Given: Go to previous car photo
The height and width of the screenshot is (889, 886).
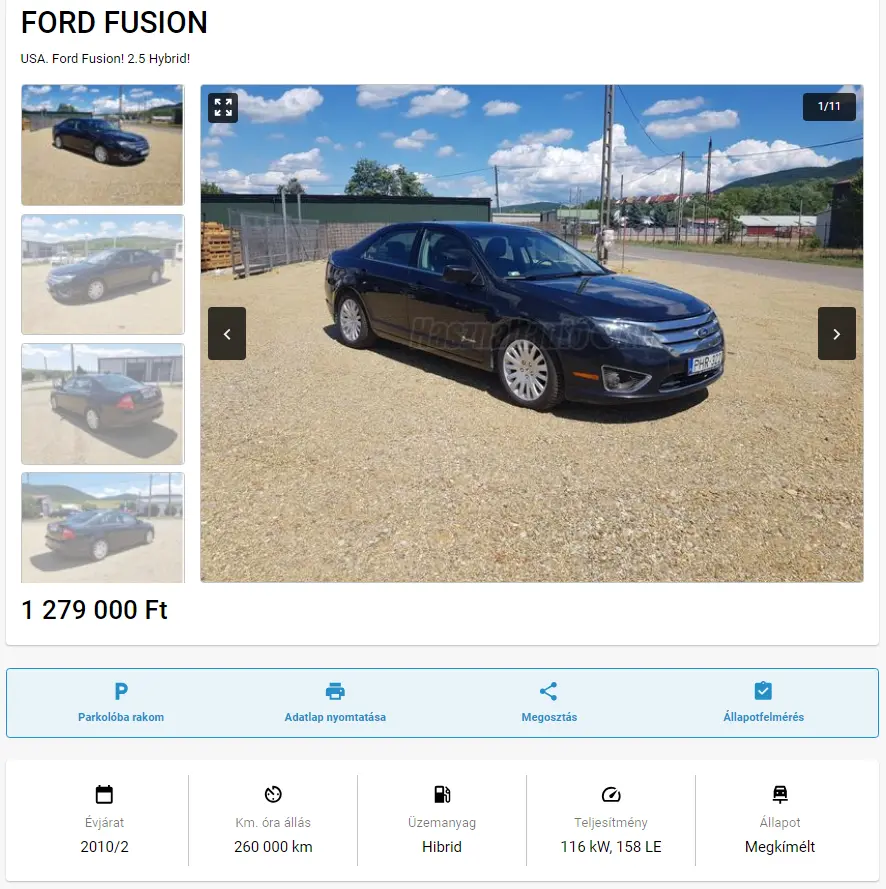Looking at the screenshot, I should (227, 334).
